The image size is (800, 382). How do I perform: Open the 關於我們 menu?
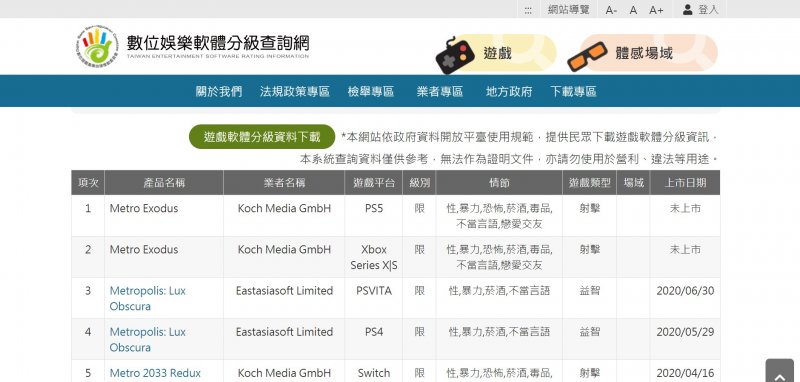click(219, 92)
